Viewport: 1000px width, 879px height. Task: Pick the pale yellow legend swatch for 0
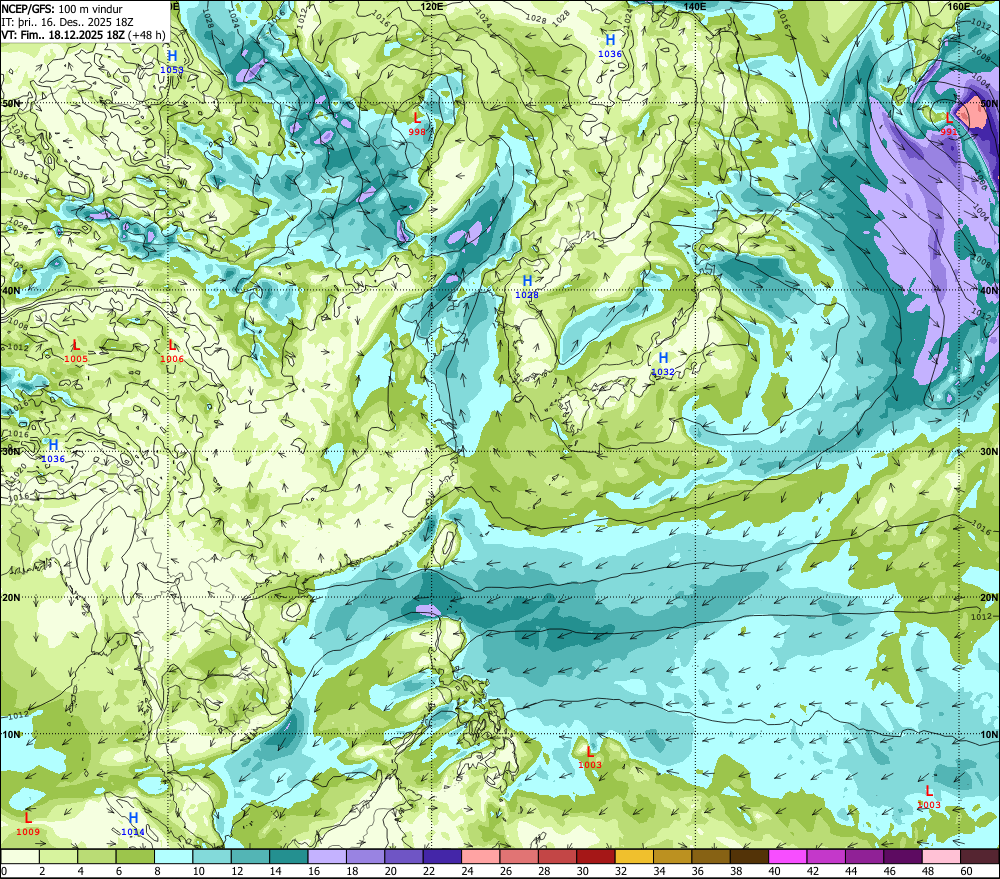pyautogui.click(x=20, y=856)
